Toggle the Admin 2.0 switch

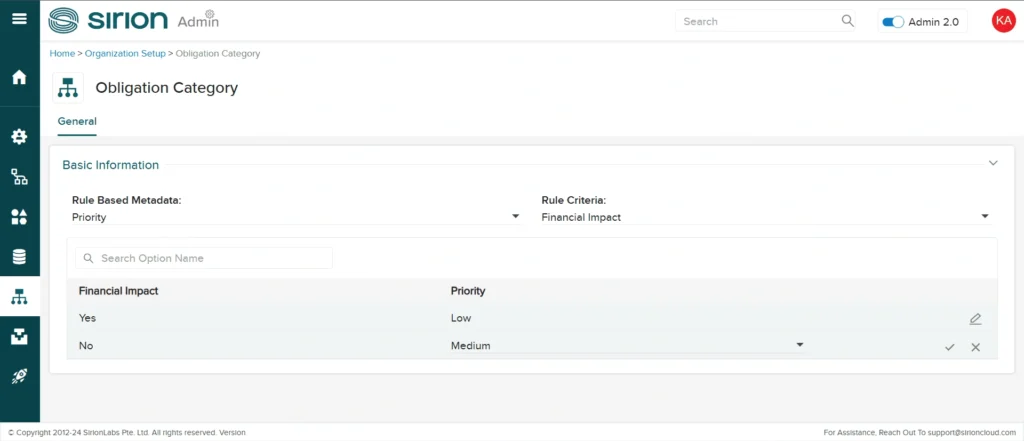pos(893,22)
